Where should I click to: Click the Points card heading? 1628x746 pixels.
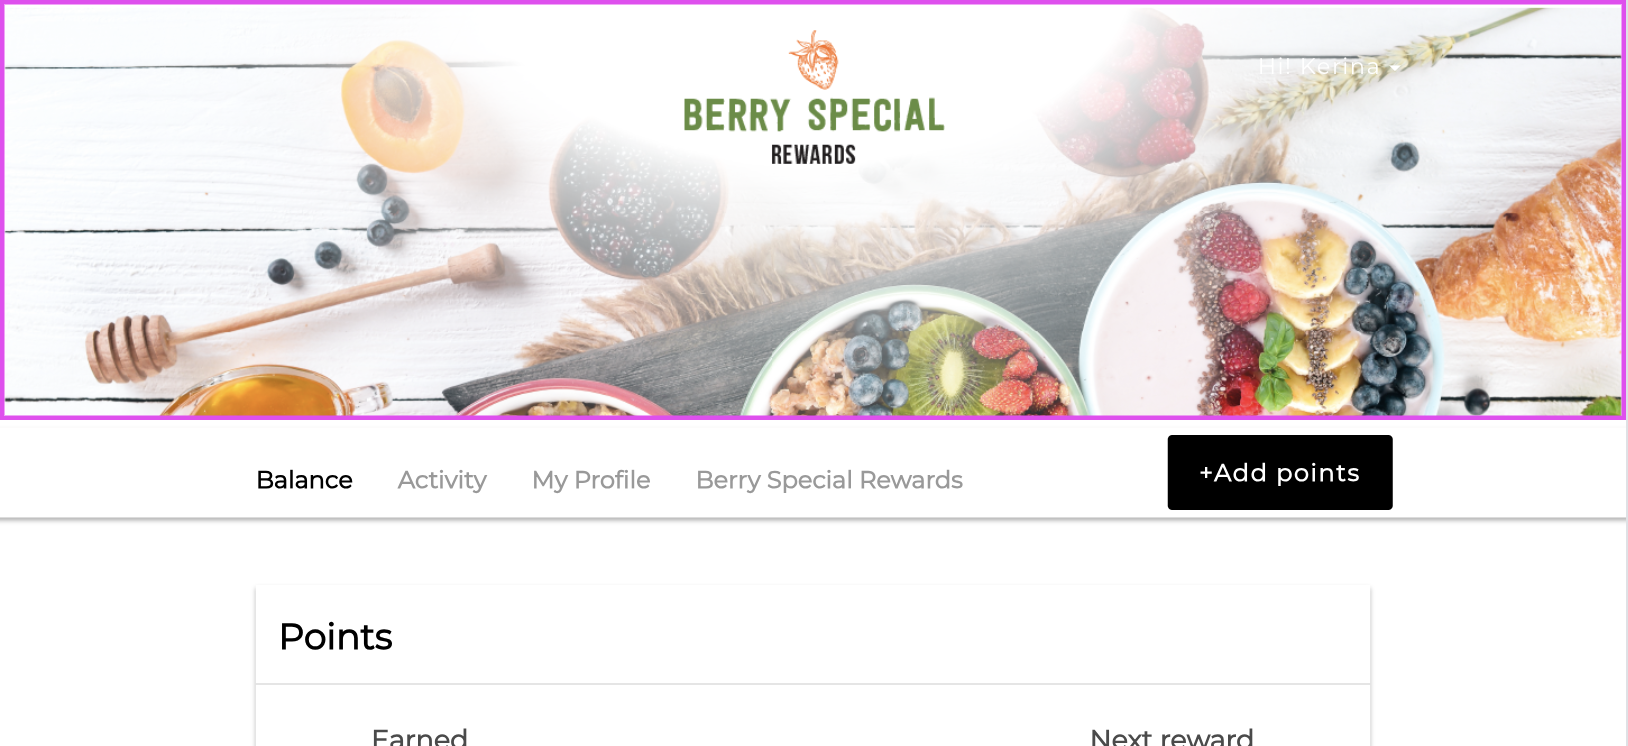coord(336,637)
